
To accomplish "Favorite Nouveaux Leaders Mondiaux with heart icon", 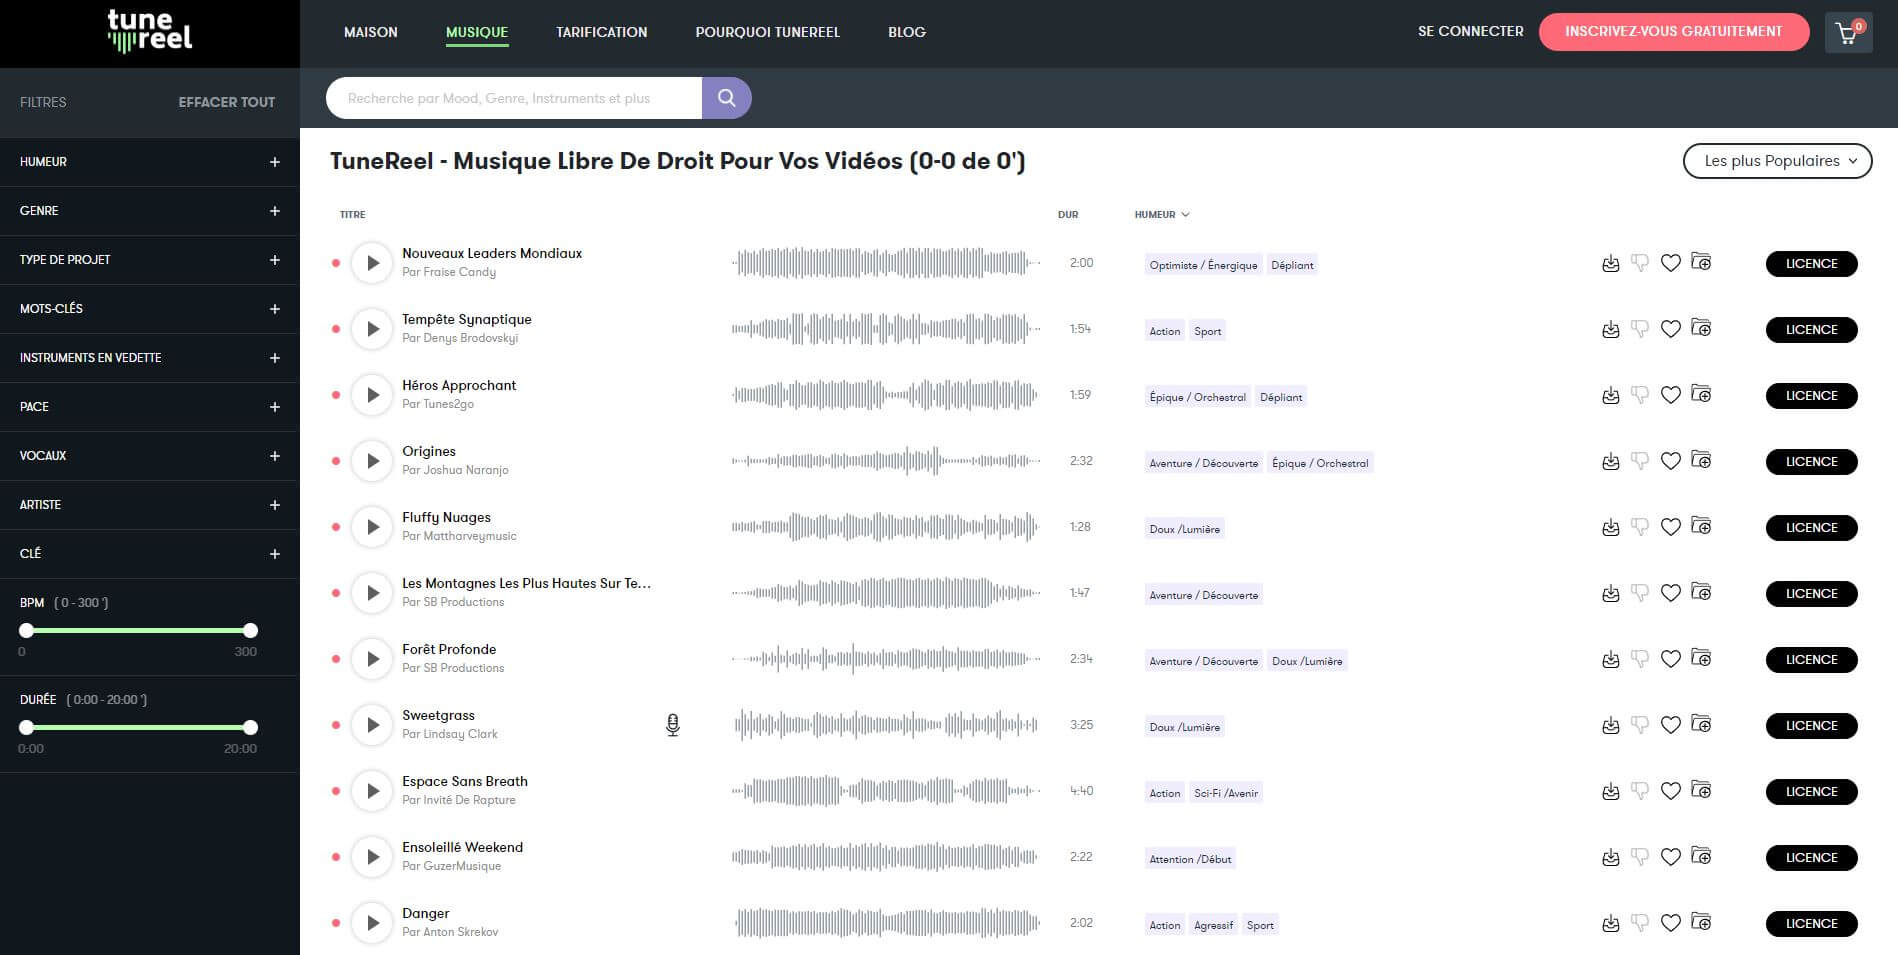I will coord(1670,263).
